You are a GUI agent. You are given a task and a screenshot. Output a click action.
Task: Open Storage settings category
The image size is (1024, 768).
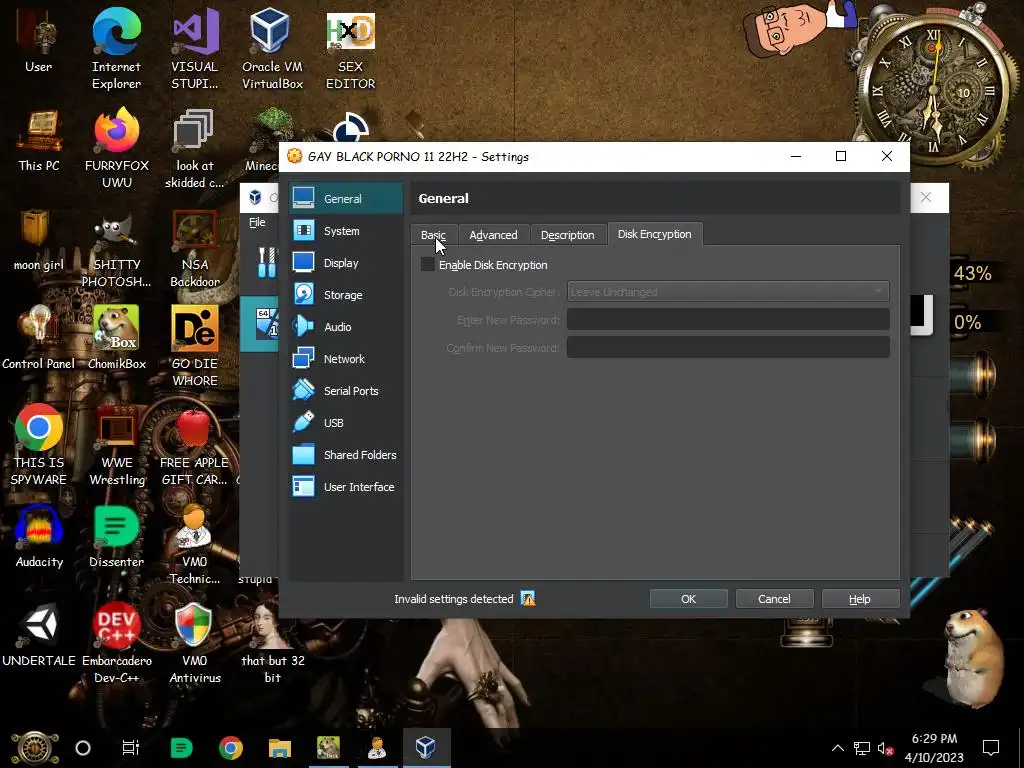pos(345,295)
